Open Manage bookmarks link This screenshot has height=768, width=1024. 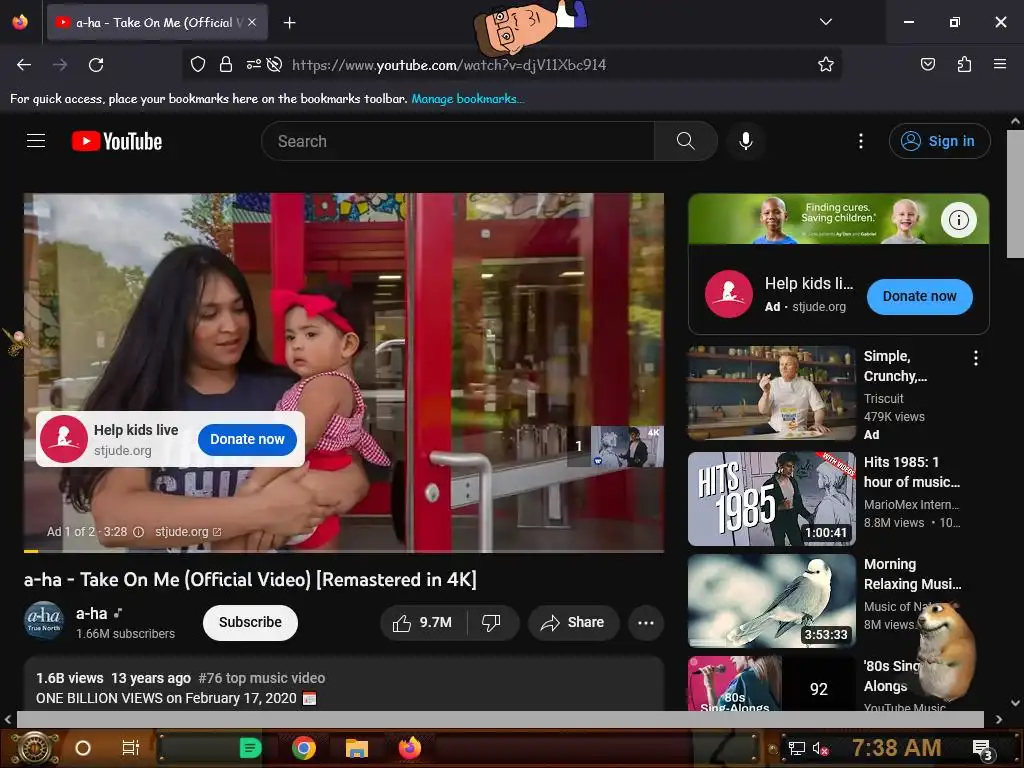[x=467, y=99]
